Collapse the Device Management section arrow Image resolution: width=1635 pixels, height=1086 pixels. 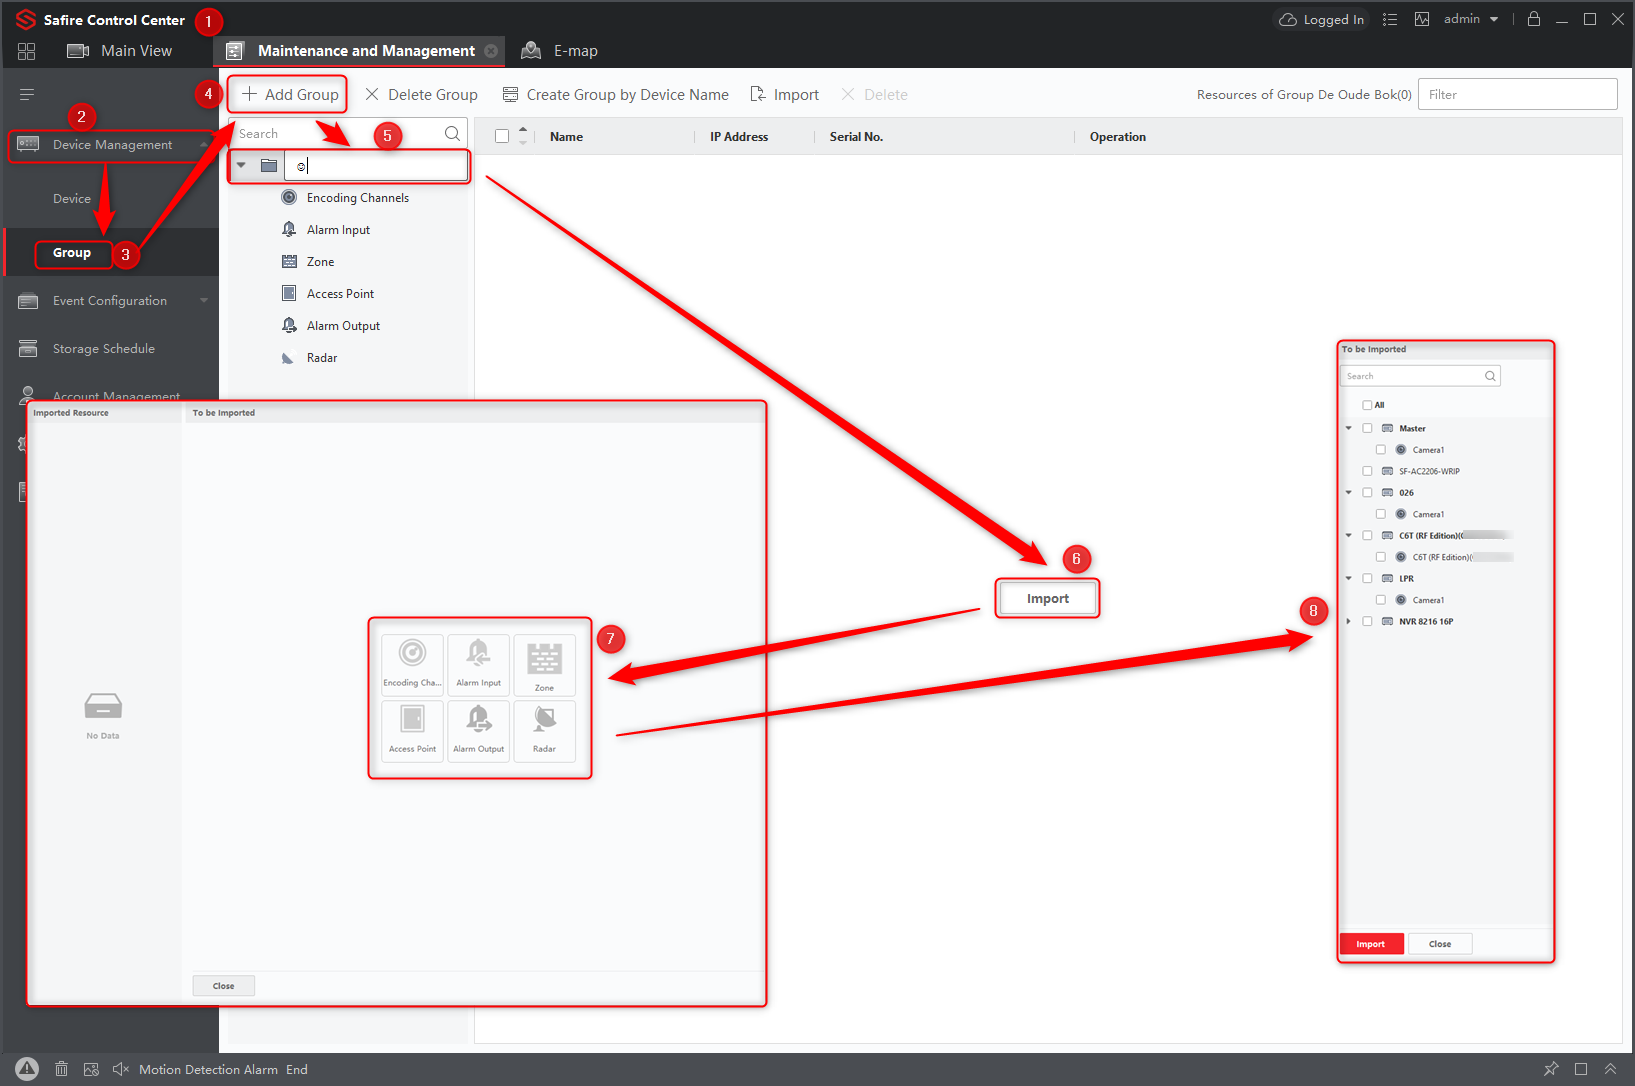[204, 145]
